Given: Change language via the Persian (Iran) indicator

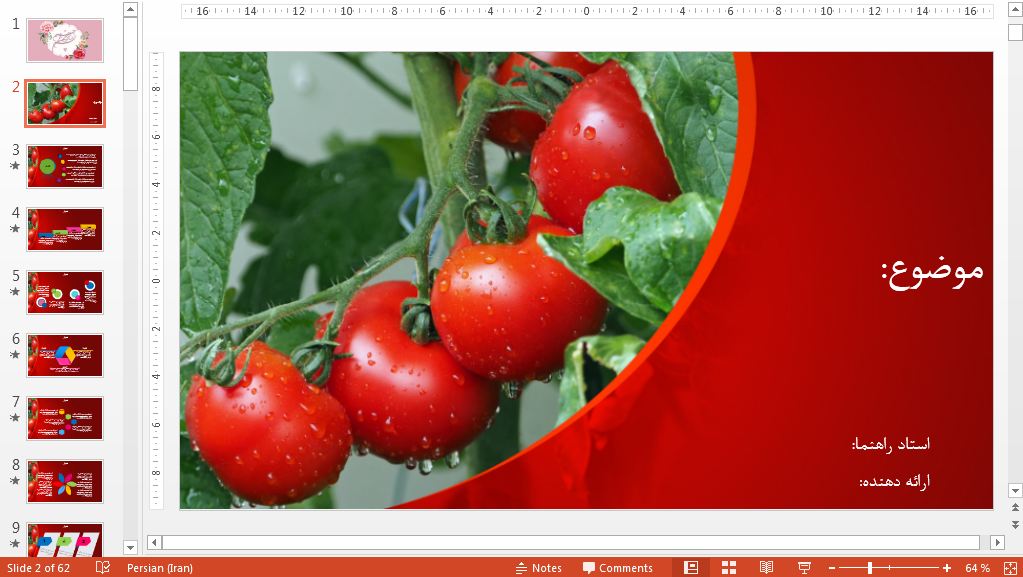Looking at the screenshot, I should (x=160, y=567).
